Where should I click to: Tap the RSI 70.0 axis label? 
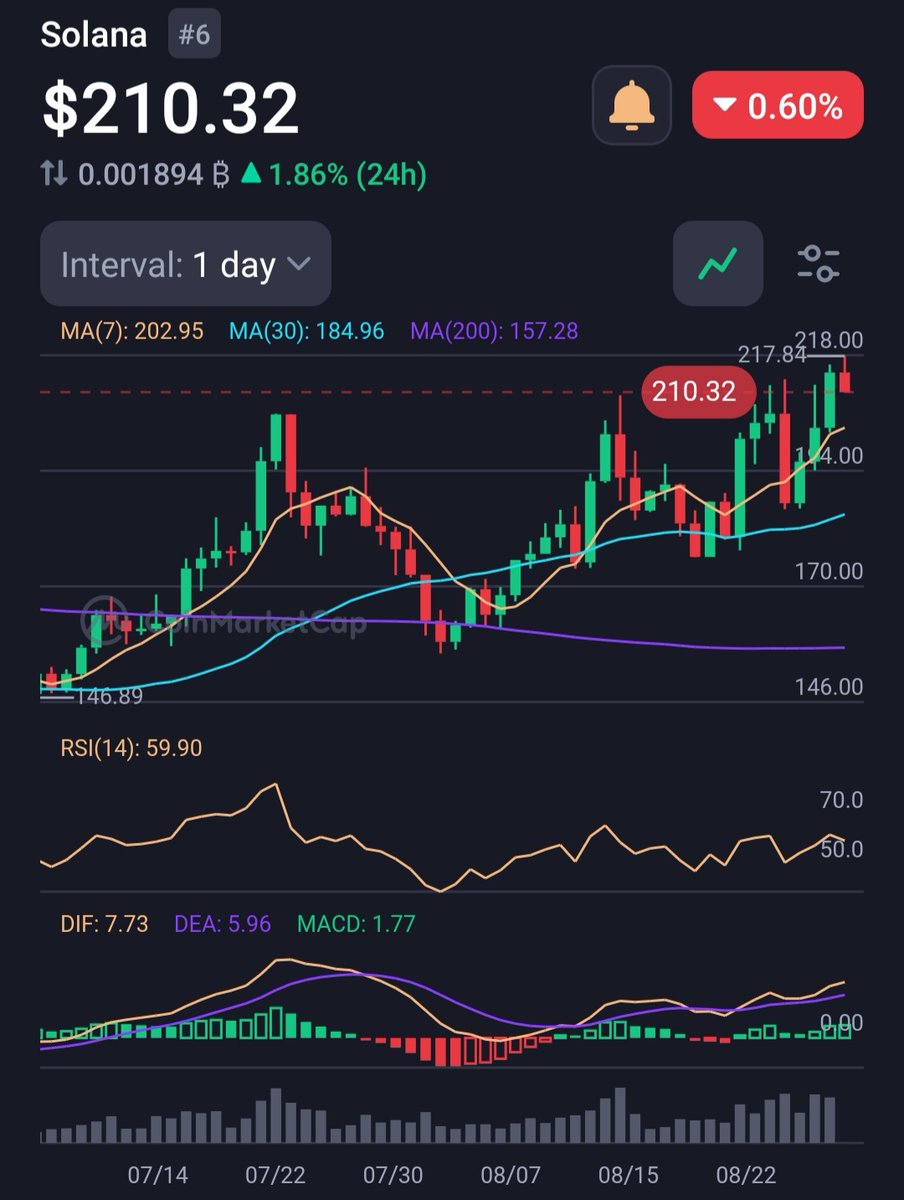pyautogui.click(x=841, y=800)
